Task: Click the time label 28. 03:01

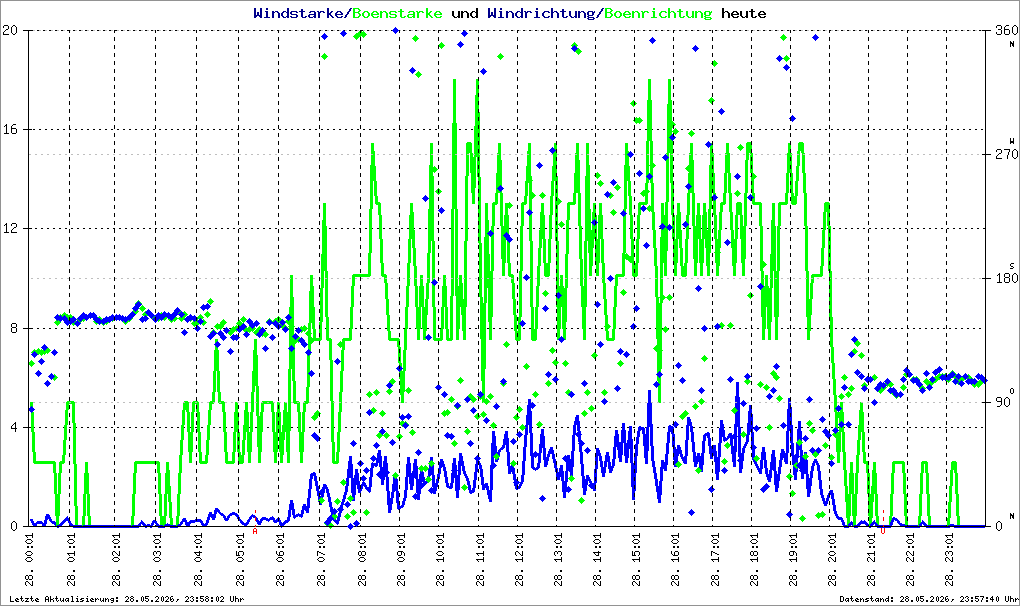Action: (157, 560)
